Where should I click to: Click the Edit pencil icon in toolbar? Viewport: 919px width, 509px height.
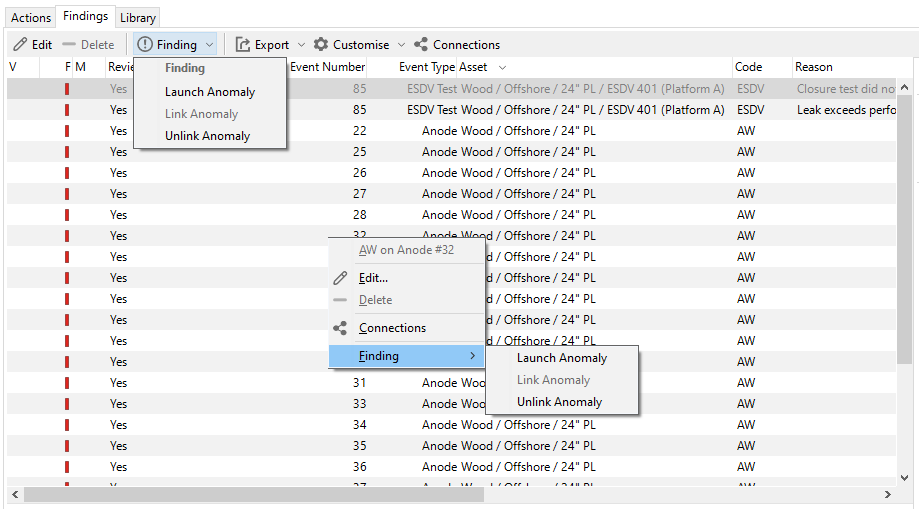click(21, 45)
